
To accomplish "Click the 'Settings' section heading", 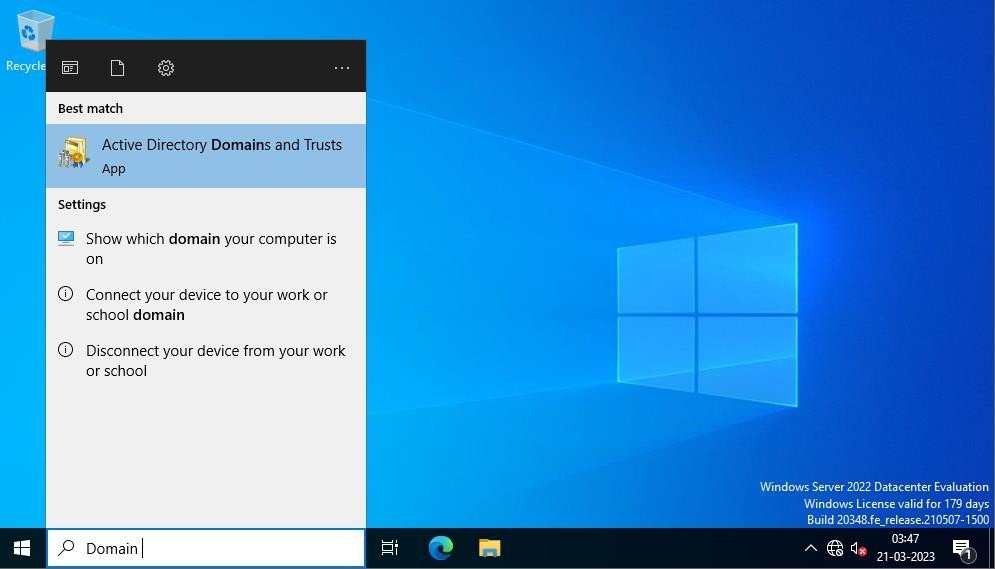I will (82, 204).
